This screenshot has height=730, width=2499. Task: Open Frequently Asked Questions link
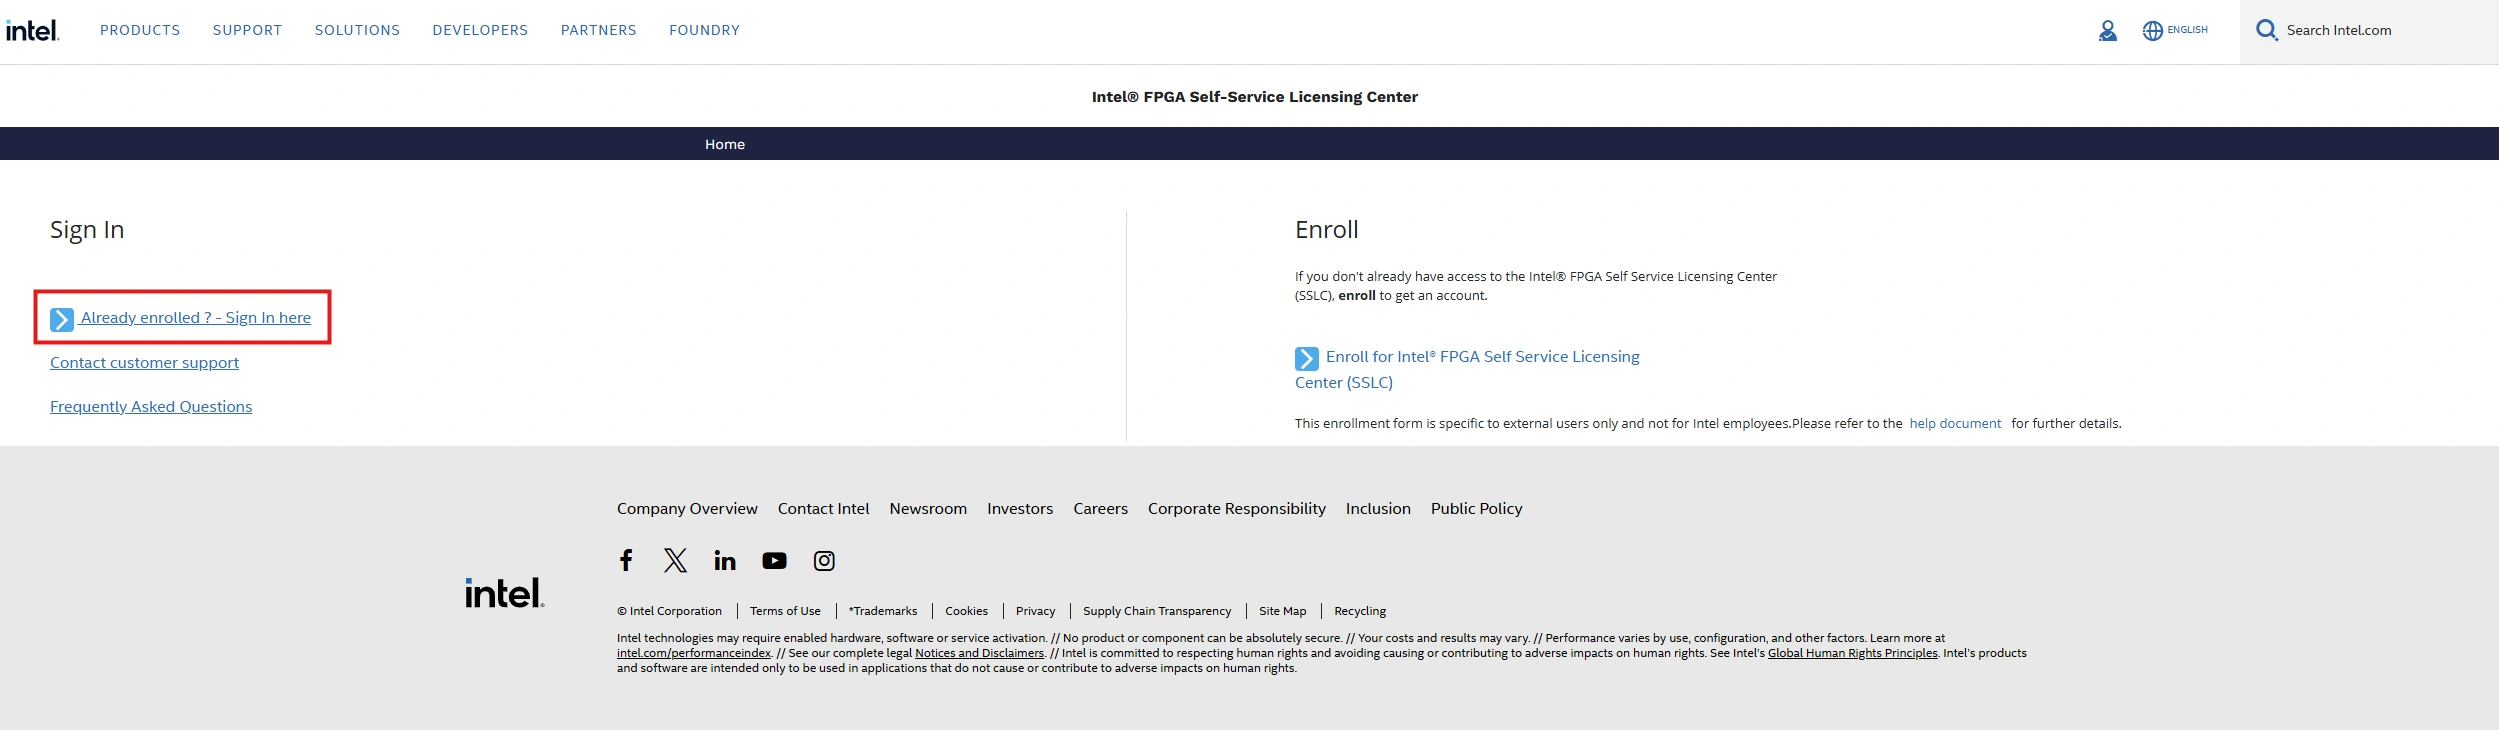[151, 407]
